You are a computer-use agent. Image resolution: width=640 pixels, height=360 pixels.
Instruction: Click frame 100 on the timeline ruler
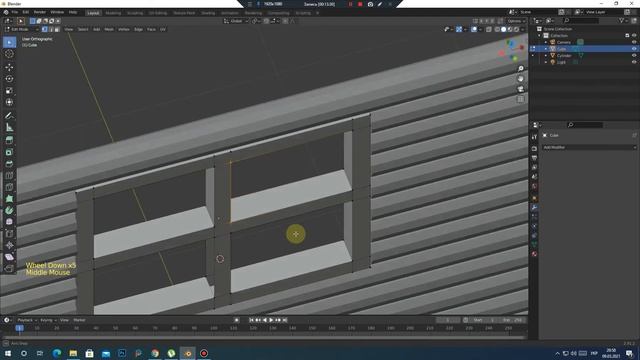(x=214, y=328)
